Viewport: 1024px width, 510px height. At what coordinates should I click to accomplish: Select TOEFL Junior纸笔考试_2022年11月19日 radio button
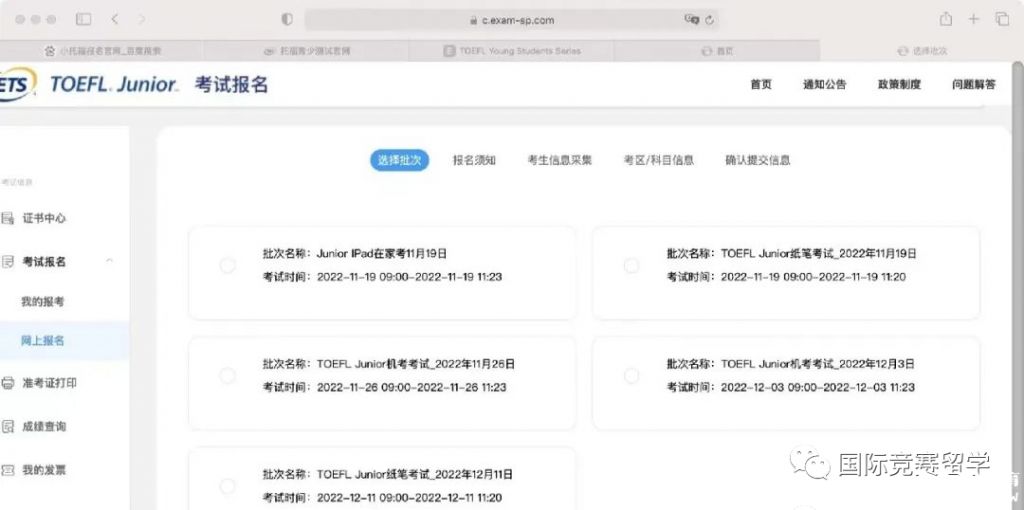tap(631, 265)
